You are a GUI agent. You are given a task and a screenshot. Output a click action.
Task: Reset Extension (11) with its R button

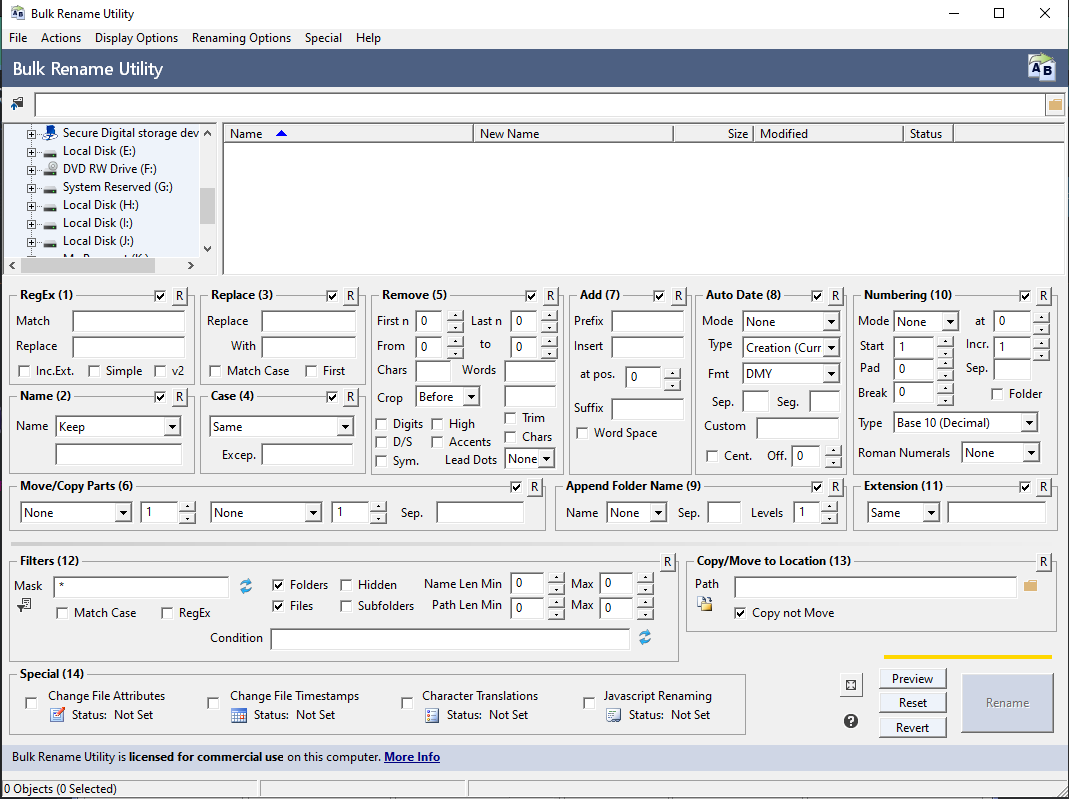(1043, 487)
